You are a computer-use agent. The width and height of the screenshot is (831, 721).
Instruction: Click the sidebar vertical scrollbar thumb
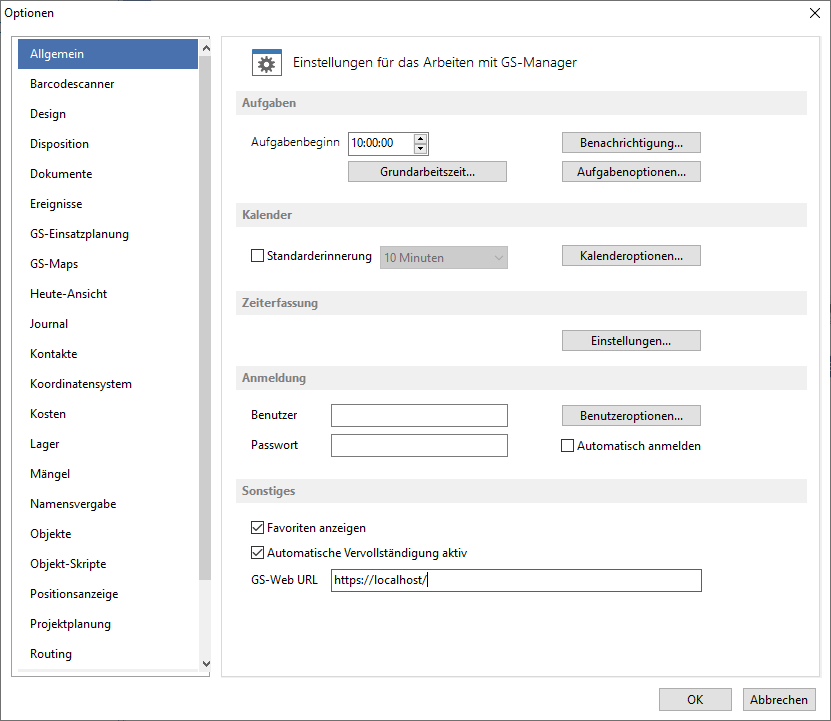click(x=205, y=317)
